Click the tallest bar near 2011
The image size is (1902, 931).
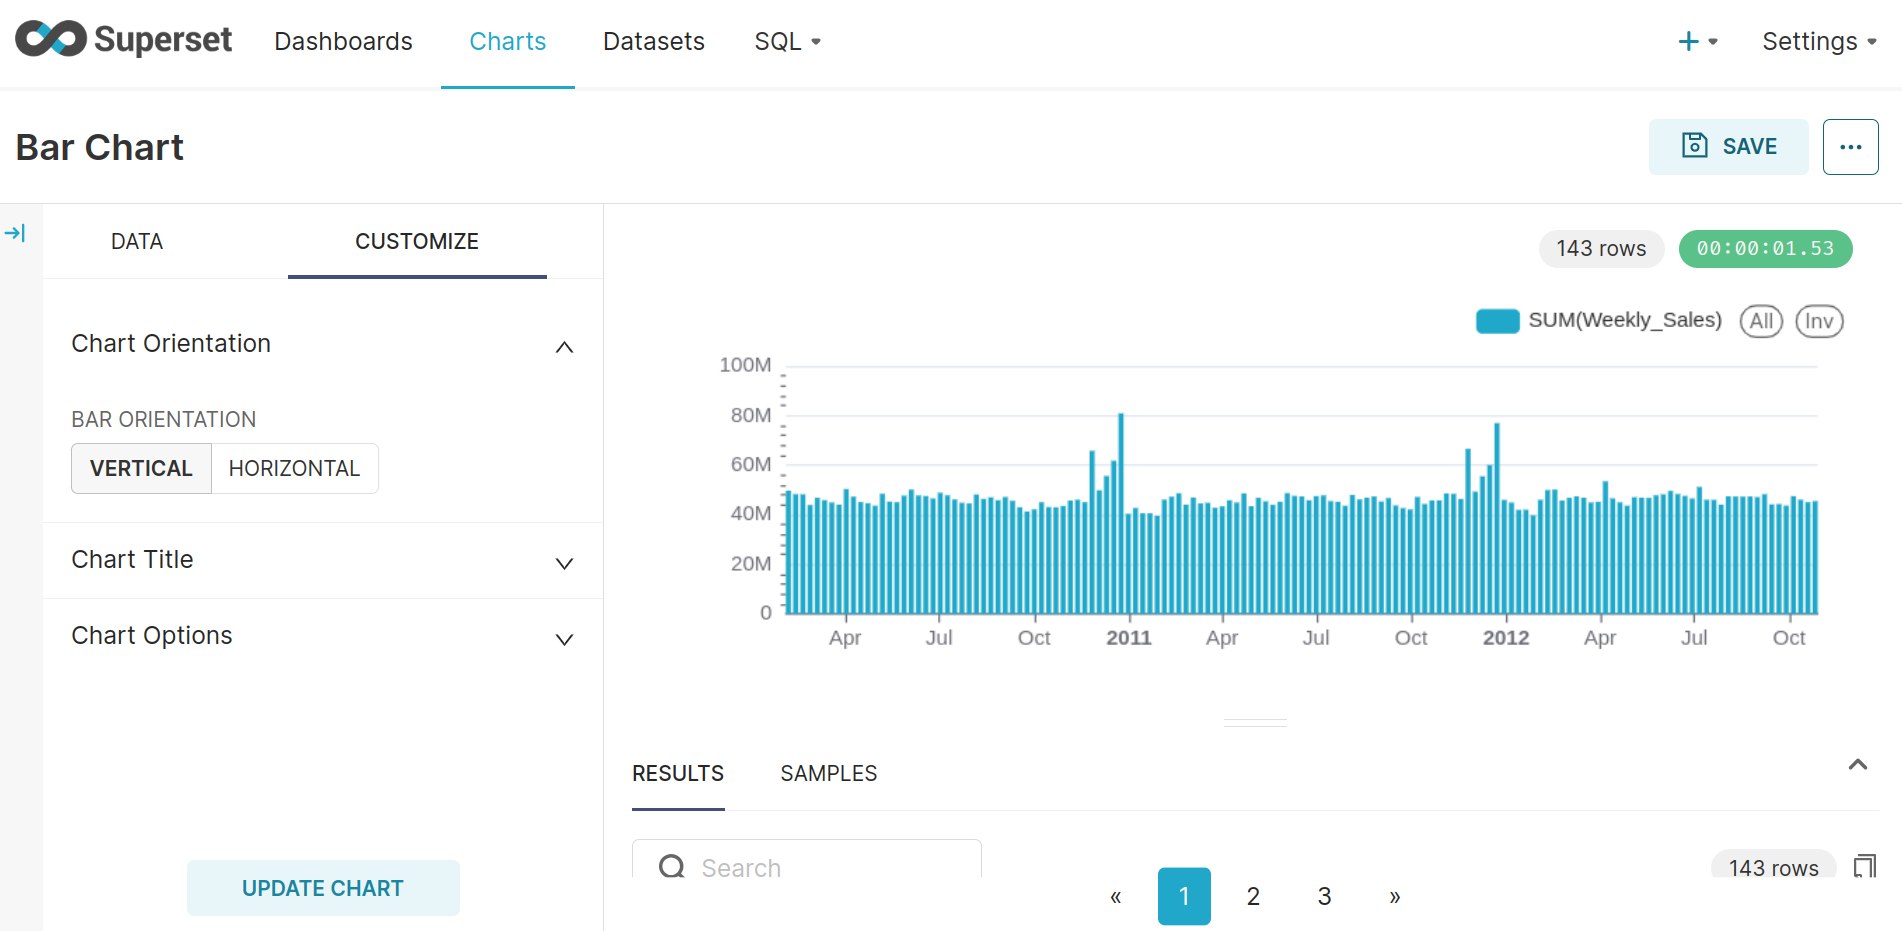point(1121,513)
